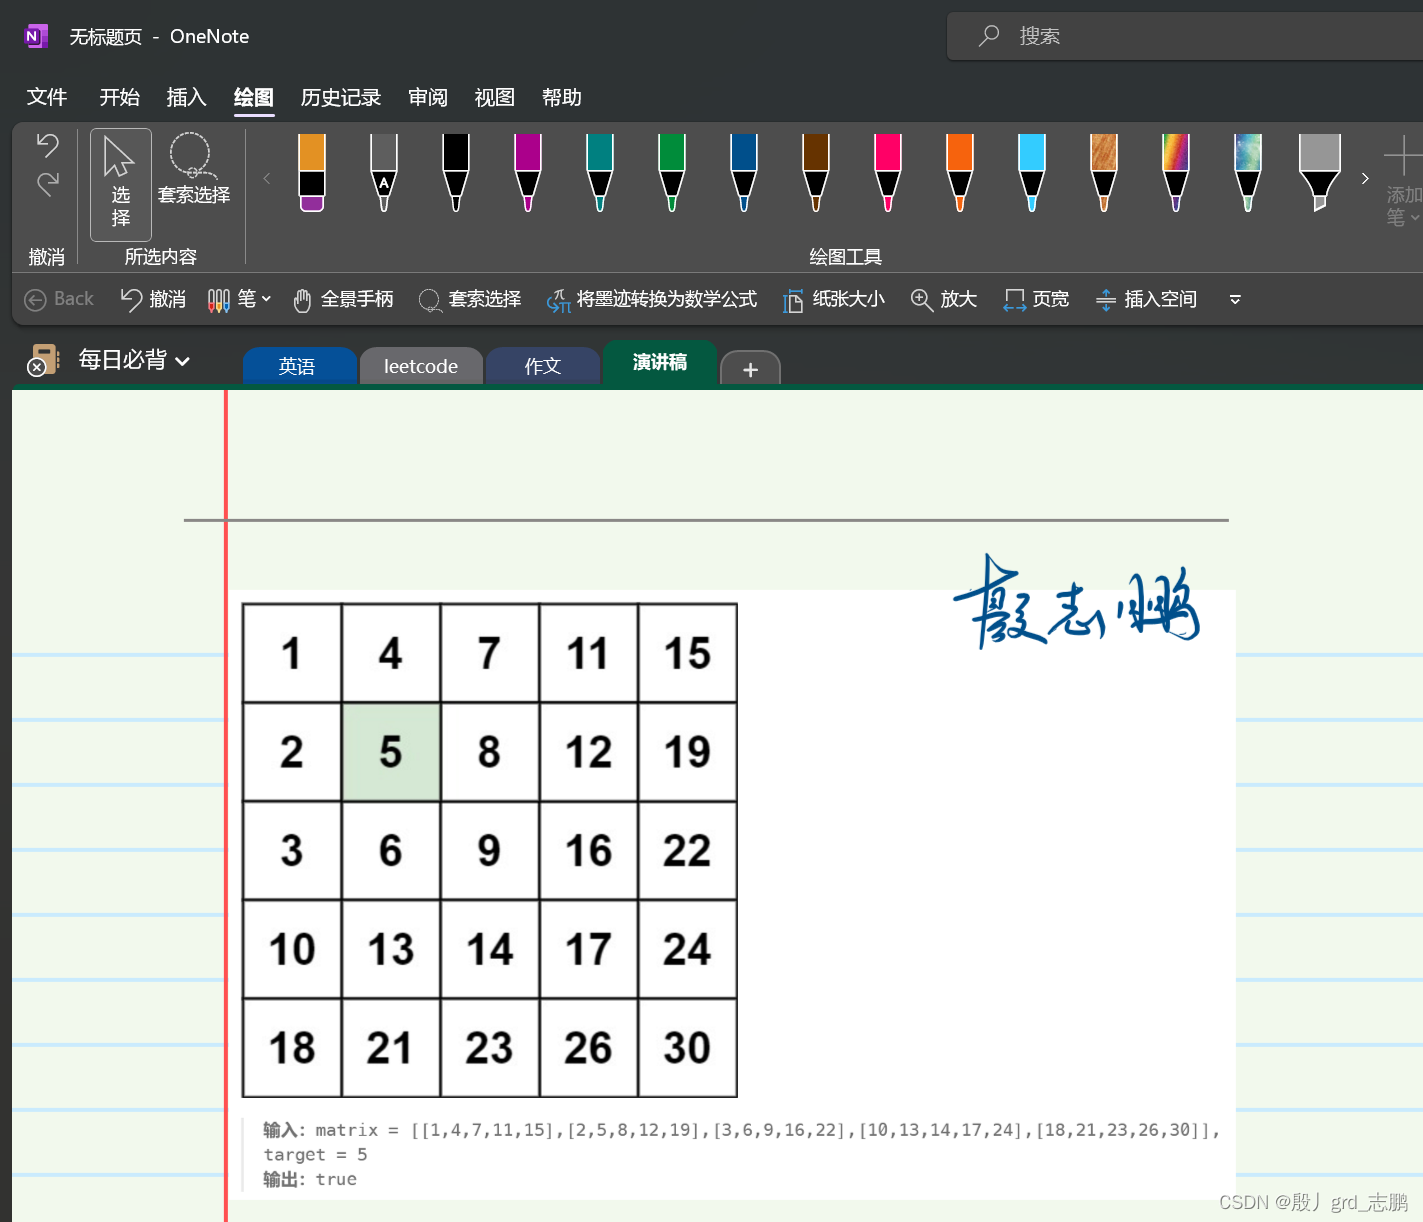1423x1222 pixels.
Task: Click Lasso Select (套索选择) in quick toolbar
Action: click(x=470, y=299)
